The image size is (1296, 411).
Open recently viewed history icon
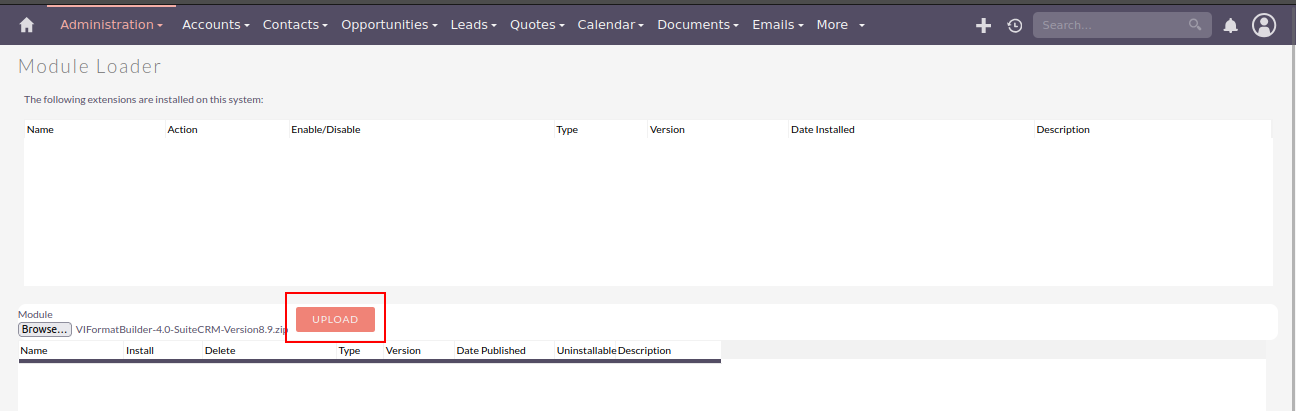tap(1014, 25)
